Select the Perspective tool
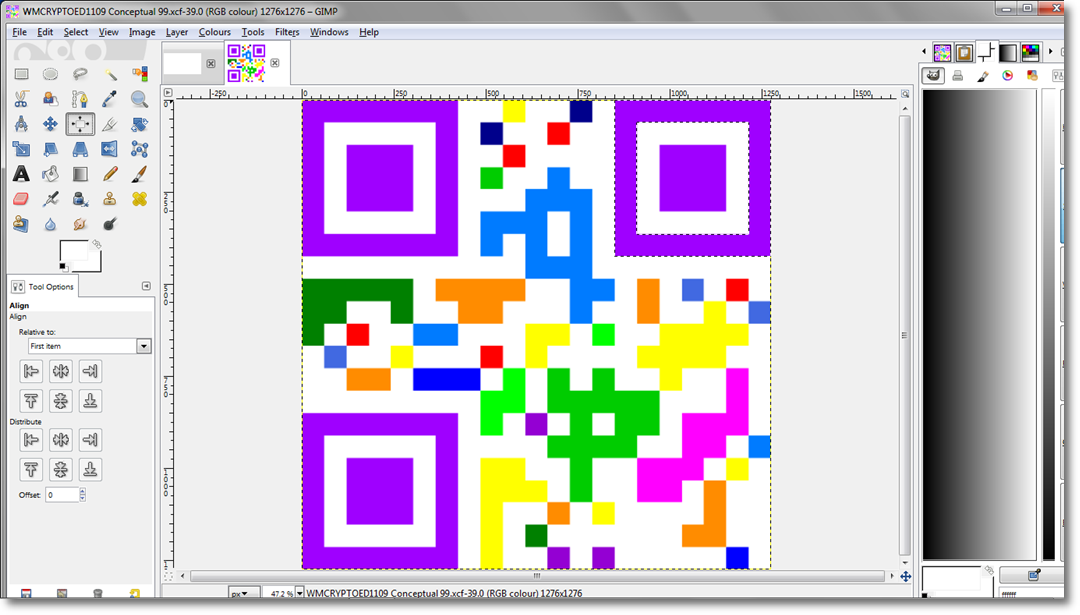The image size is (1080, 615). coord(80,149)
